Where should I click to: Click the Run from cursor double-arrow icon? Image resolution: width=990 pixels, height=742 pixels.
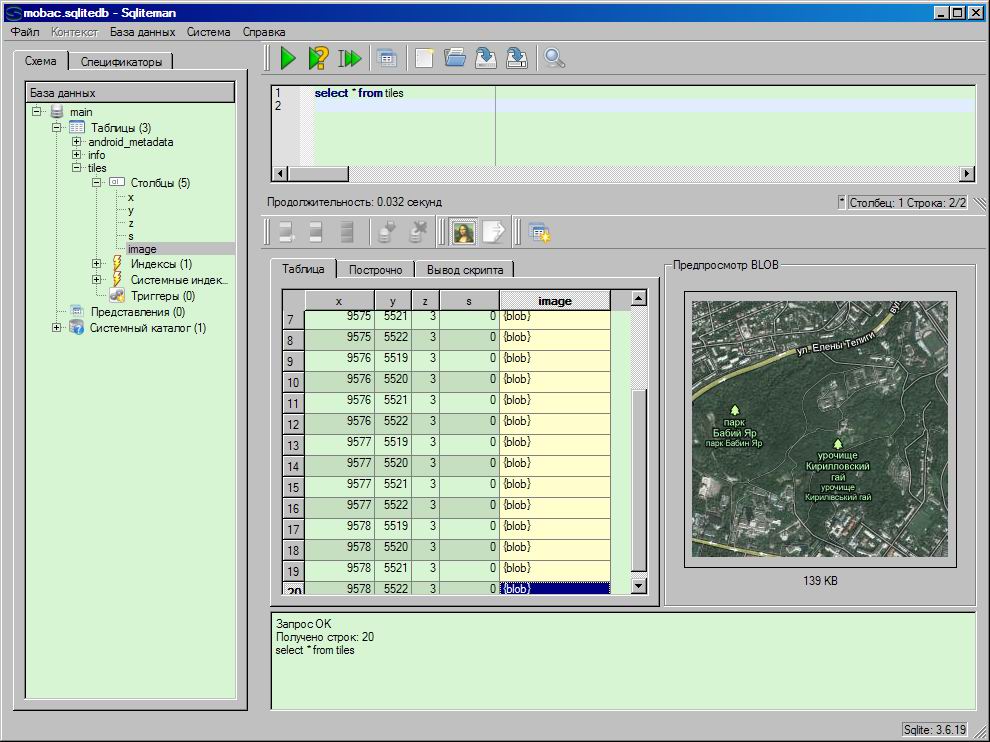click(x=349, y=59)
